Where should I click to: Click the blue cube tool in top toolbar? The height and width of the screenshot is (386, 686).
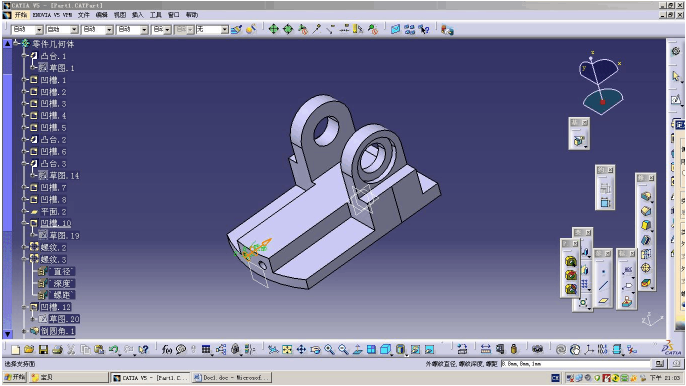[395, 29]
